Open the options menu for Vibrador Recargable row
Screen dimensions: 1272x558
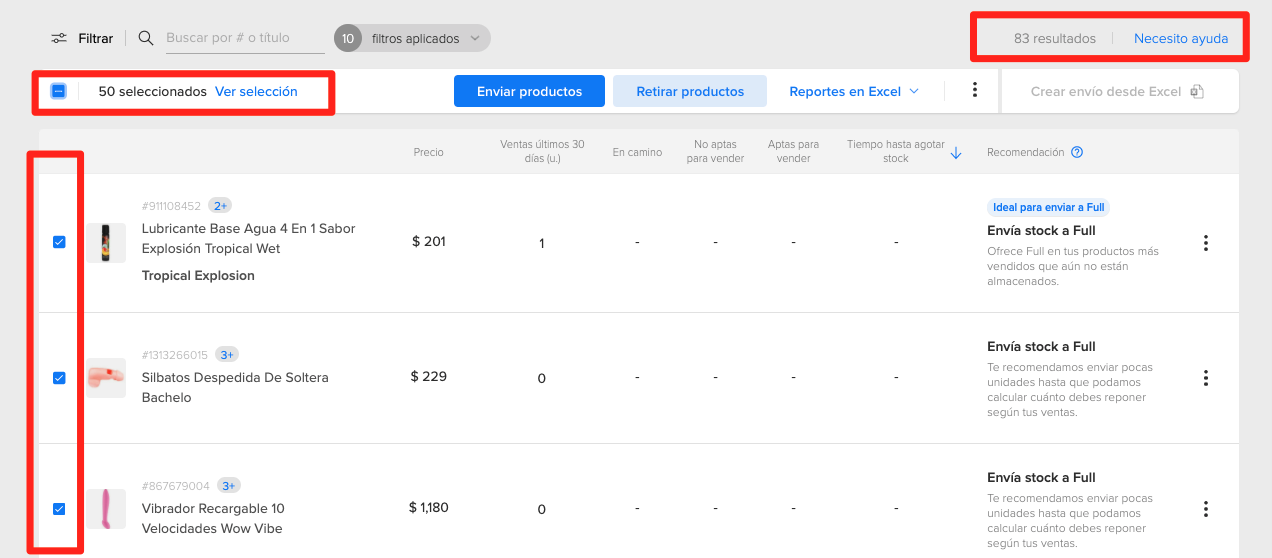(1206, 509)
